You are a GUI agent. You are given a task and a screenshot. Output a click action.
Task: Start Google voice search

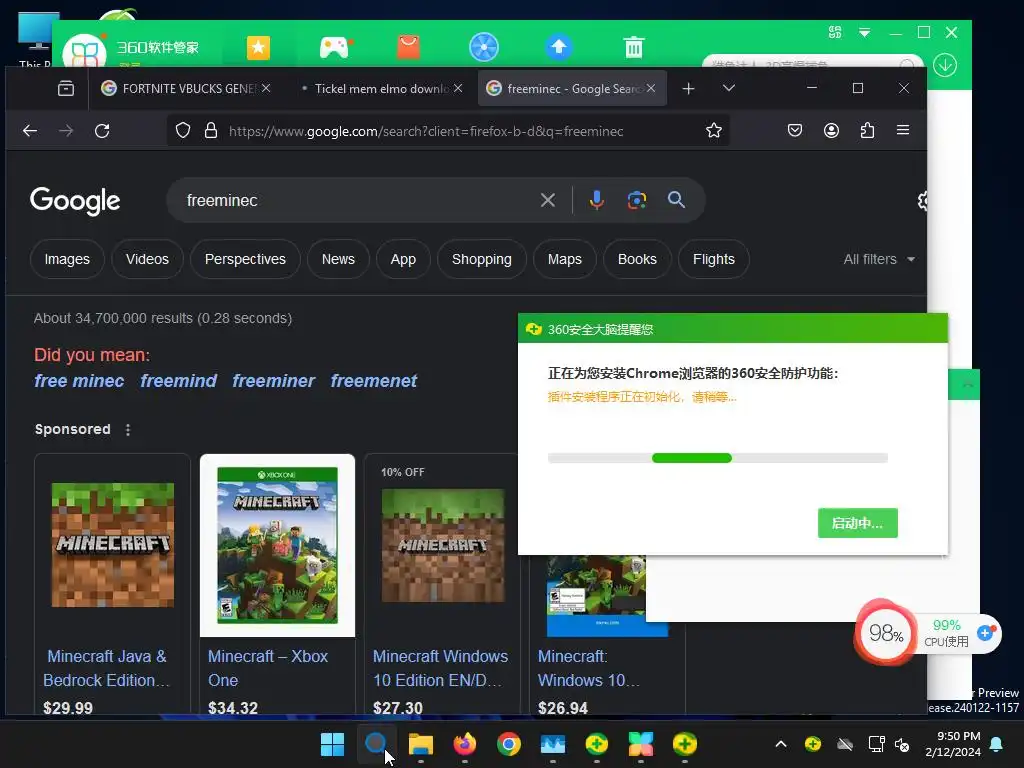point(596,200)
